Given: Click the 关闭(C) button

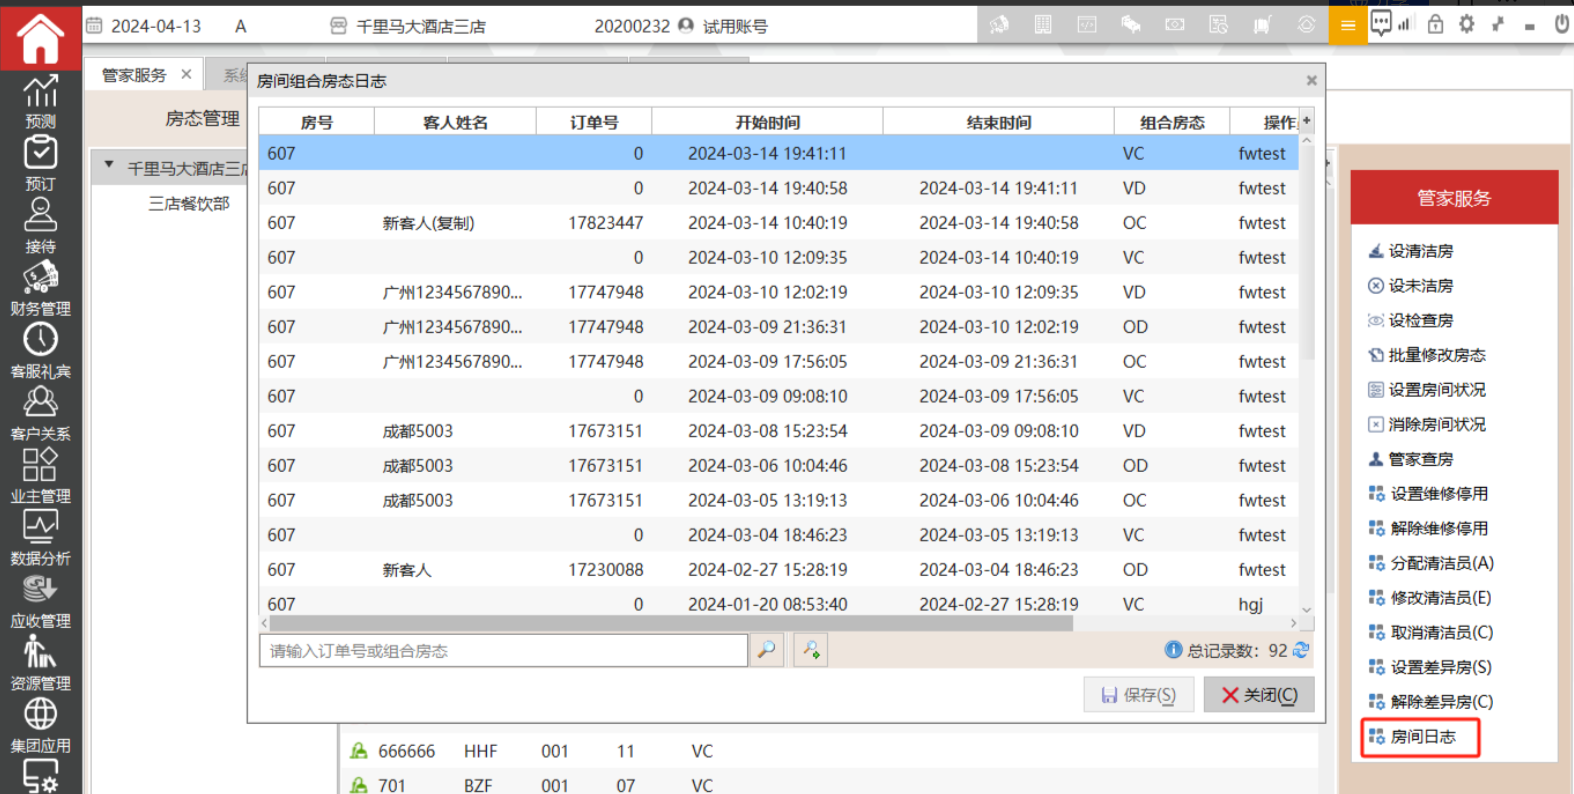Looking at the screenshot, I should click(1259, 695).
